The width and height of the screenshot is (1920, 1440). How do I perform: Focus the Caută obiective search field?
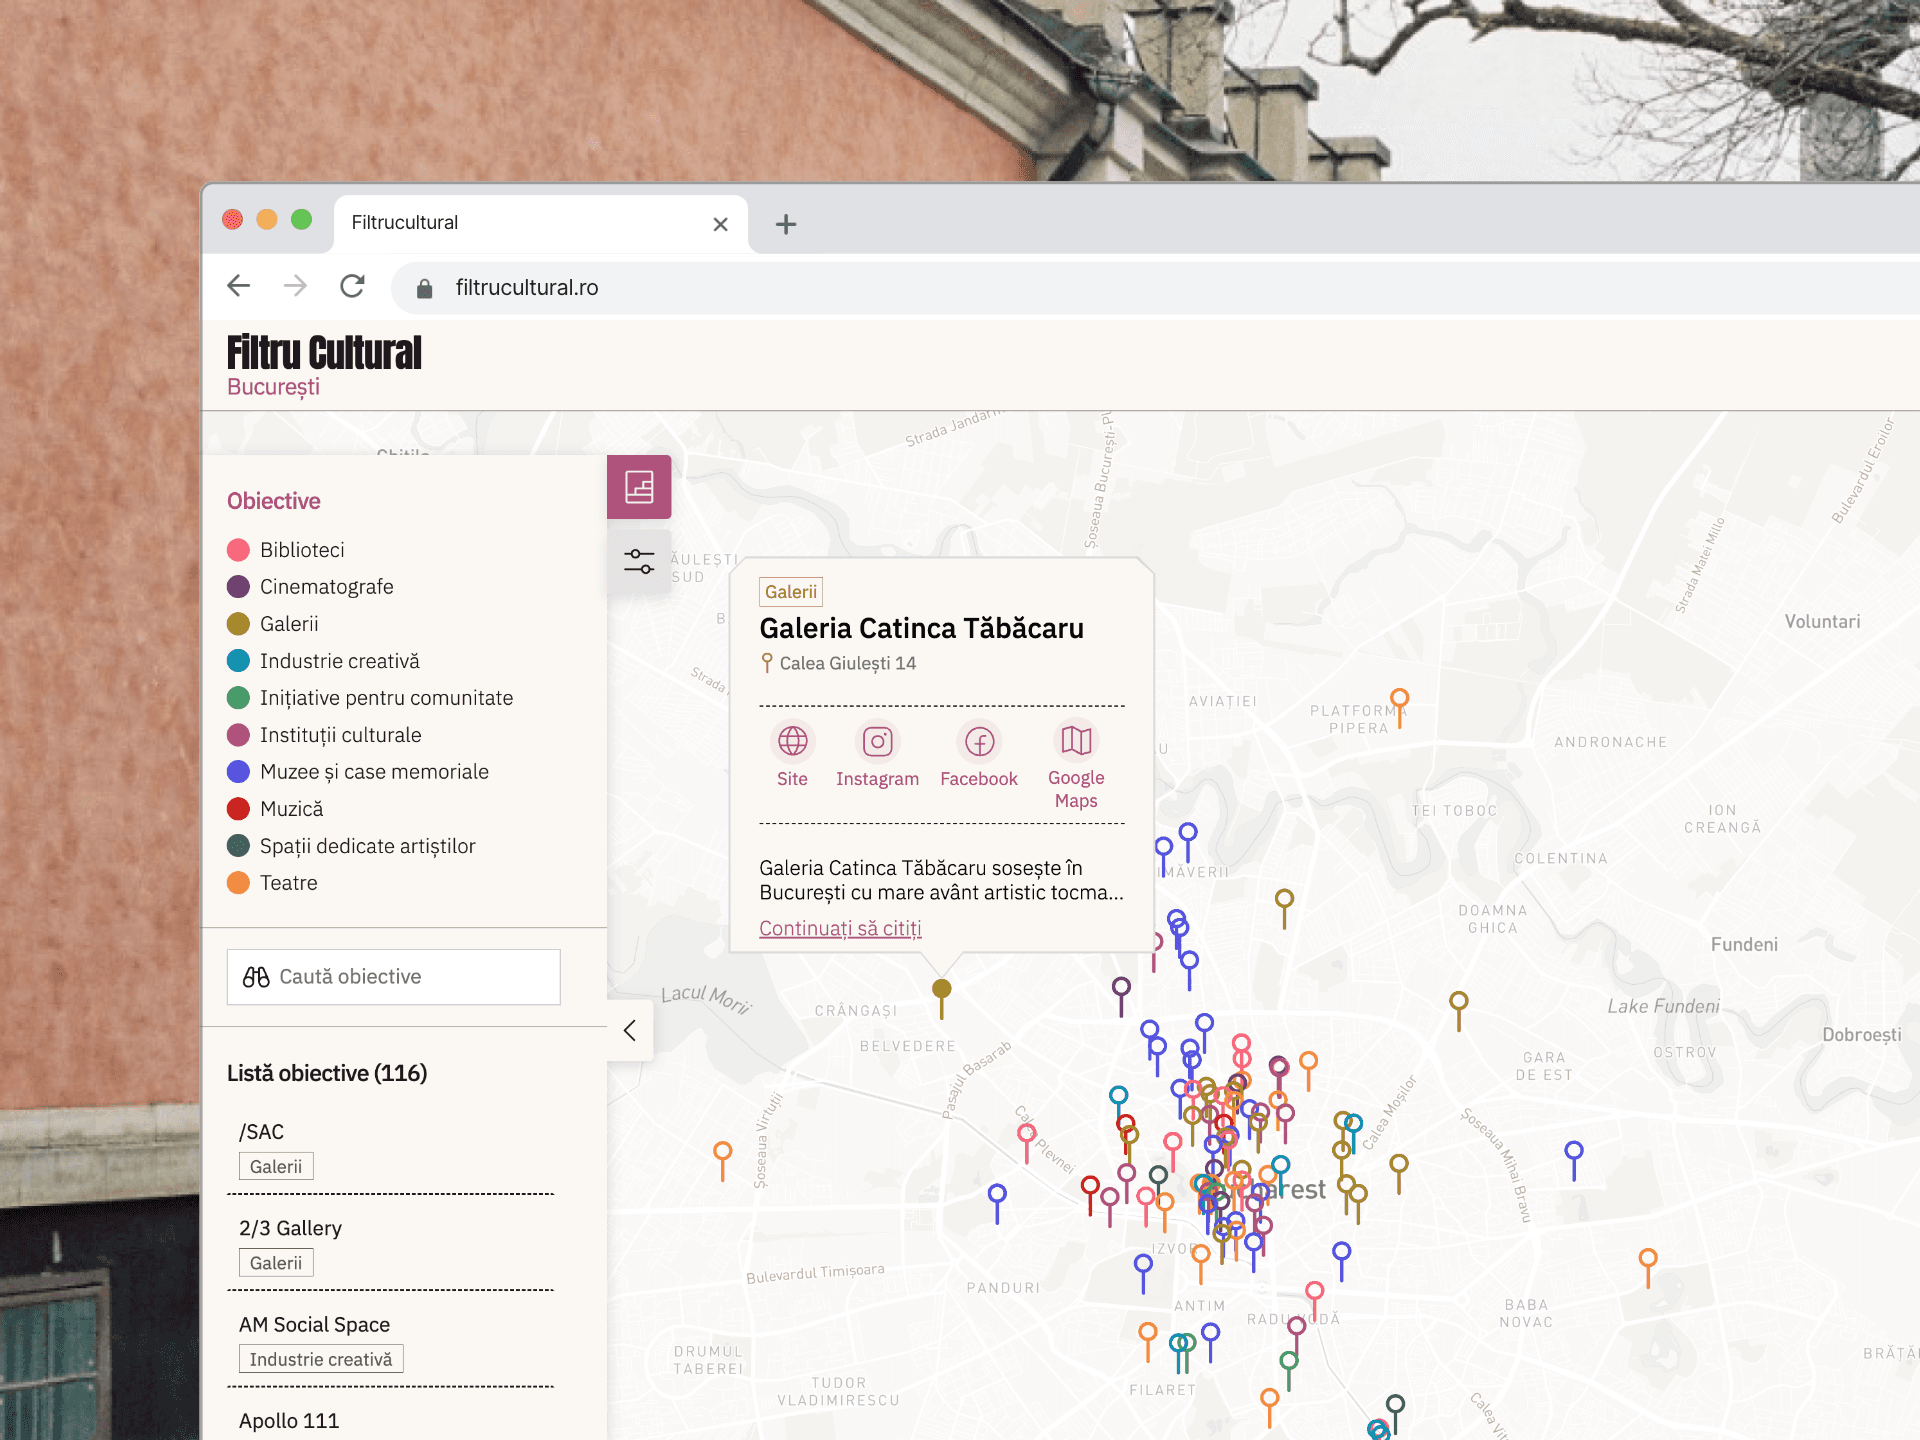pyautogui.click(x=394, y=977)
